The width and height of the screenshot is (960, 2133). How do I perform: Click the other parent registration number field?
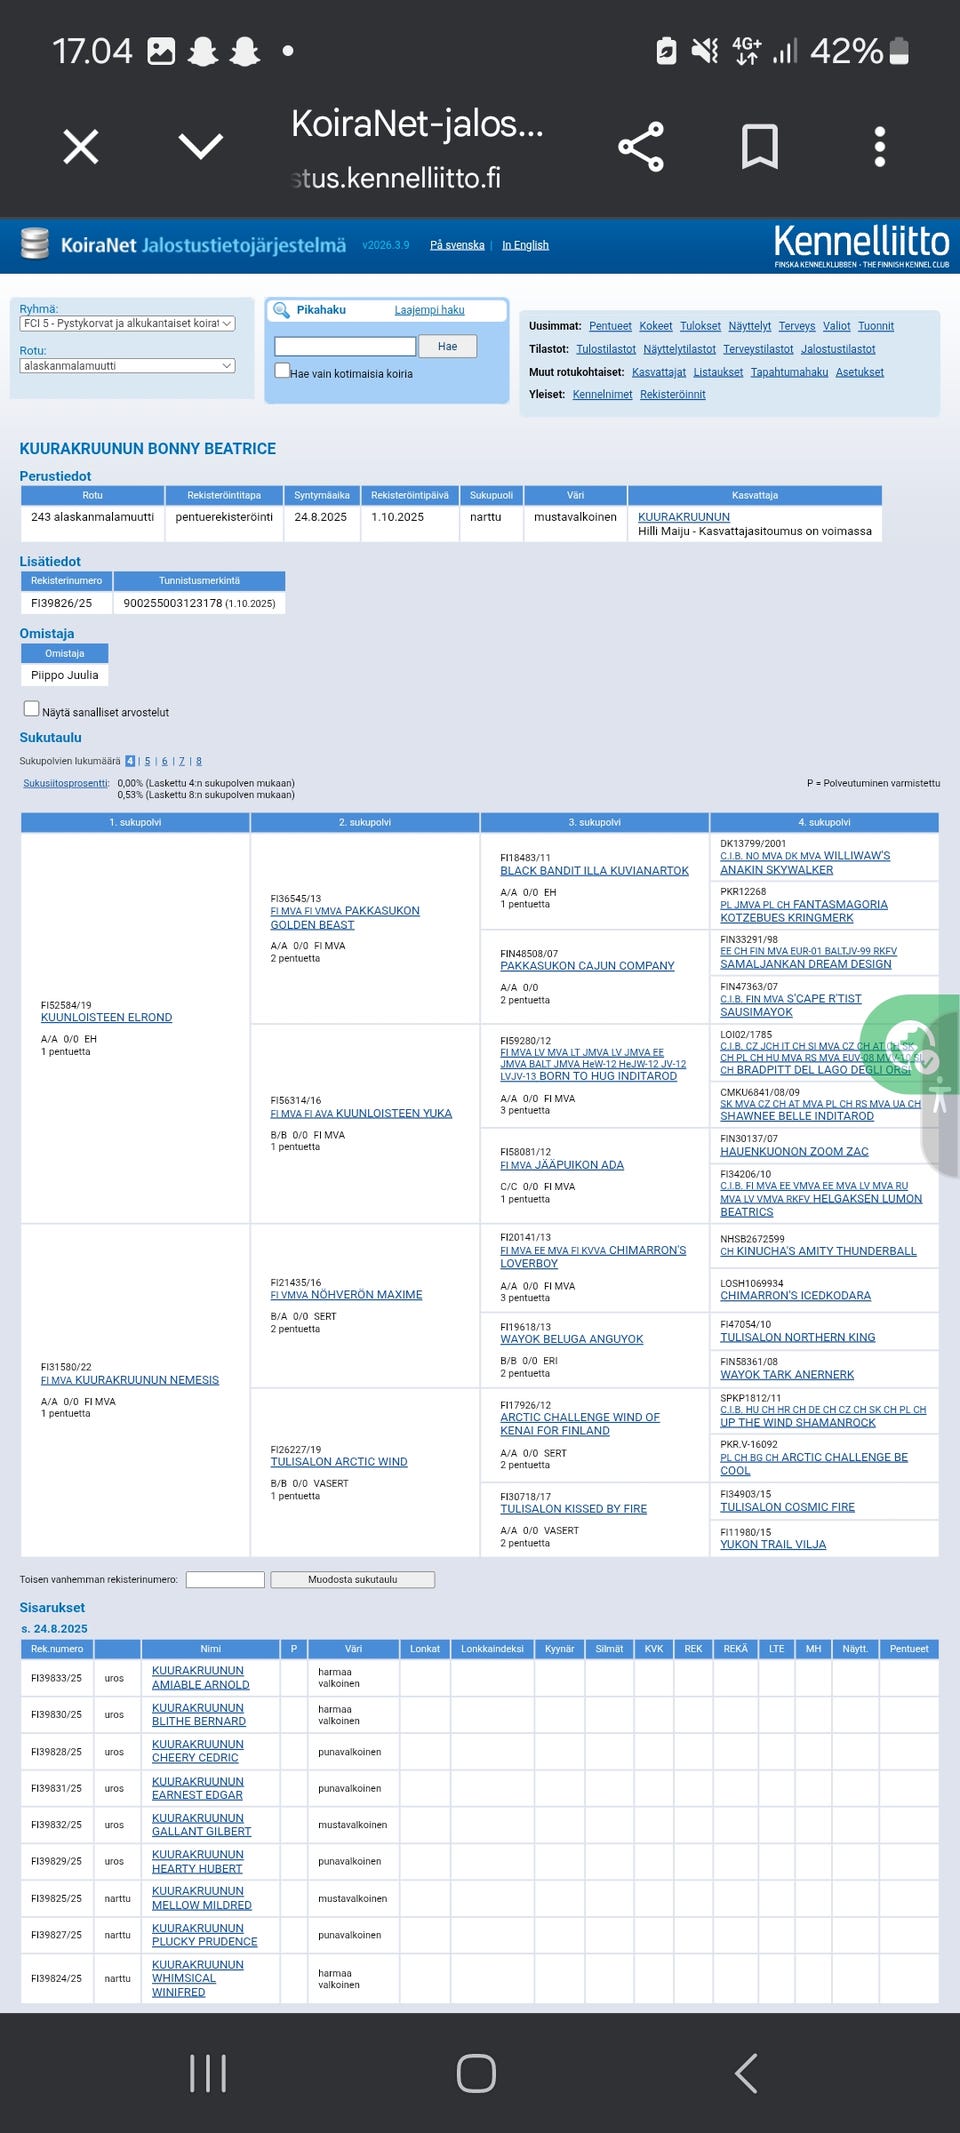[225, 1579]
